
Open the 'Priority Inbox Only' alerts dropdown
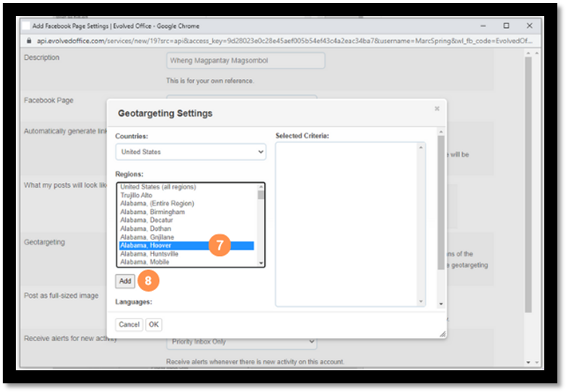click(x=241, y=341)
